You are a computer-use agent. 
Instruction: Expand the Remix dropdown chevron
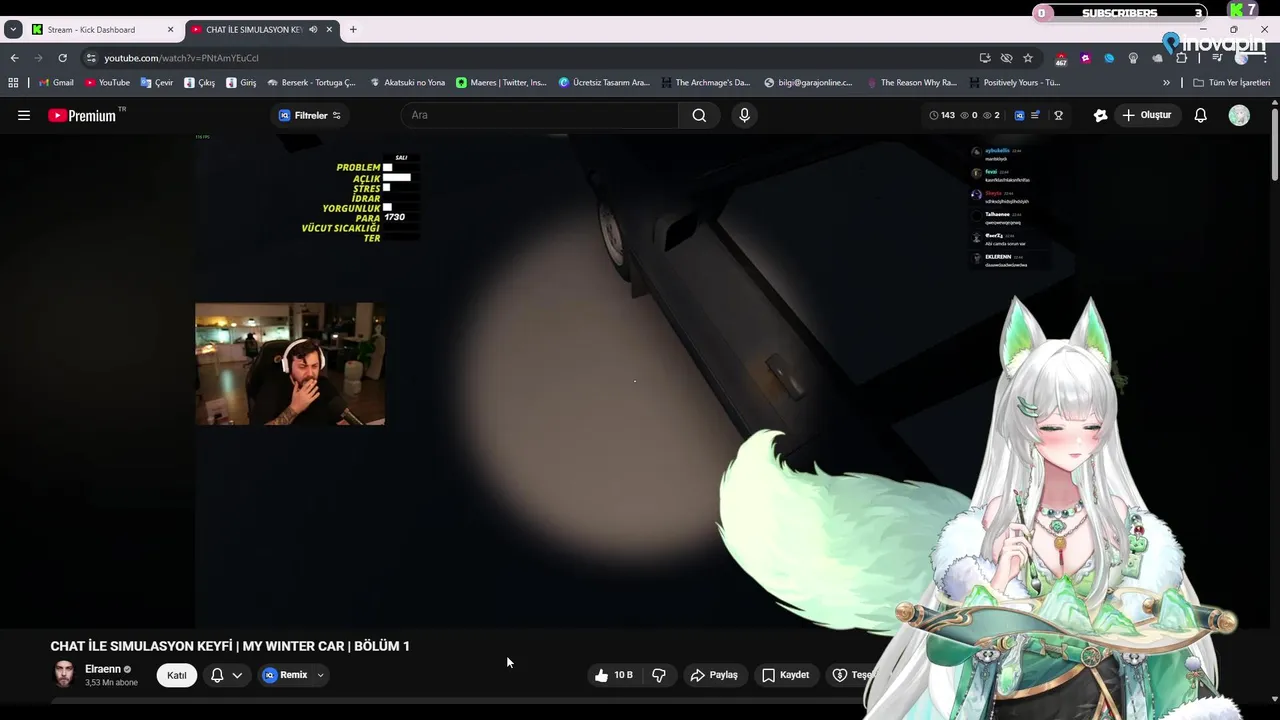(x=320, y=675)
